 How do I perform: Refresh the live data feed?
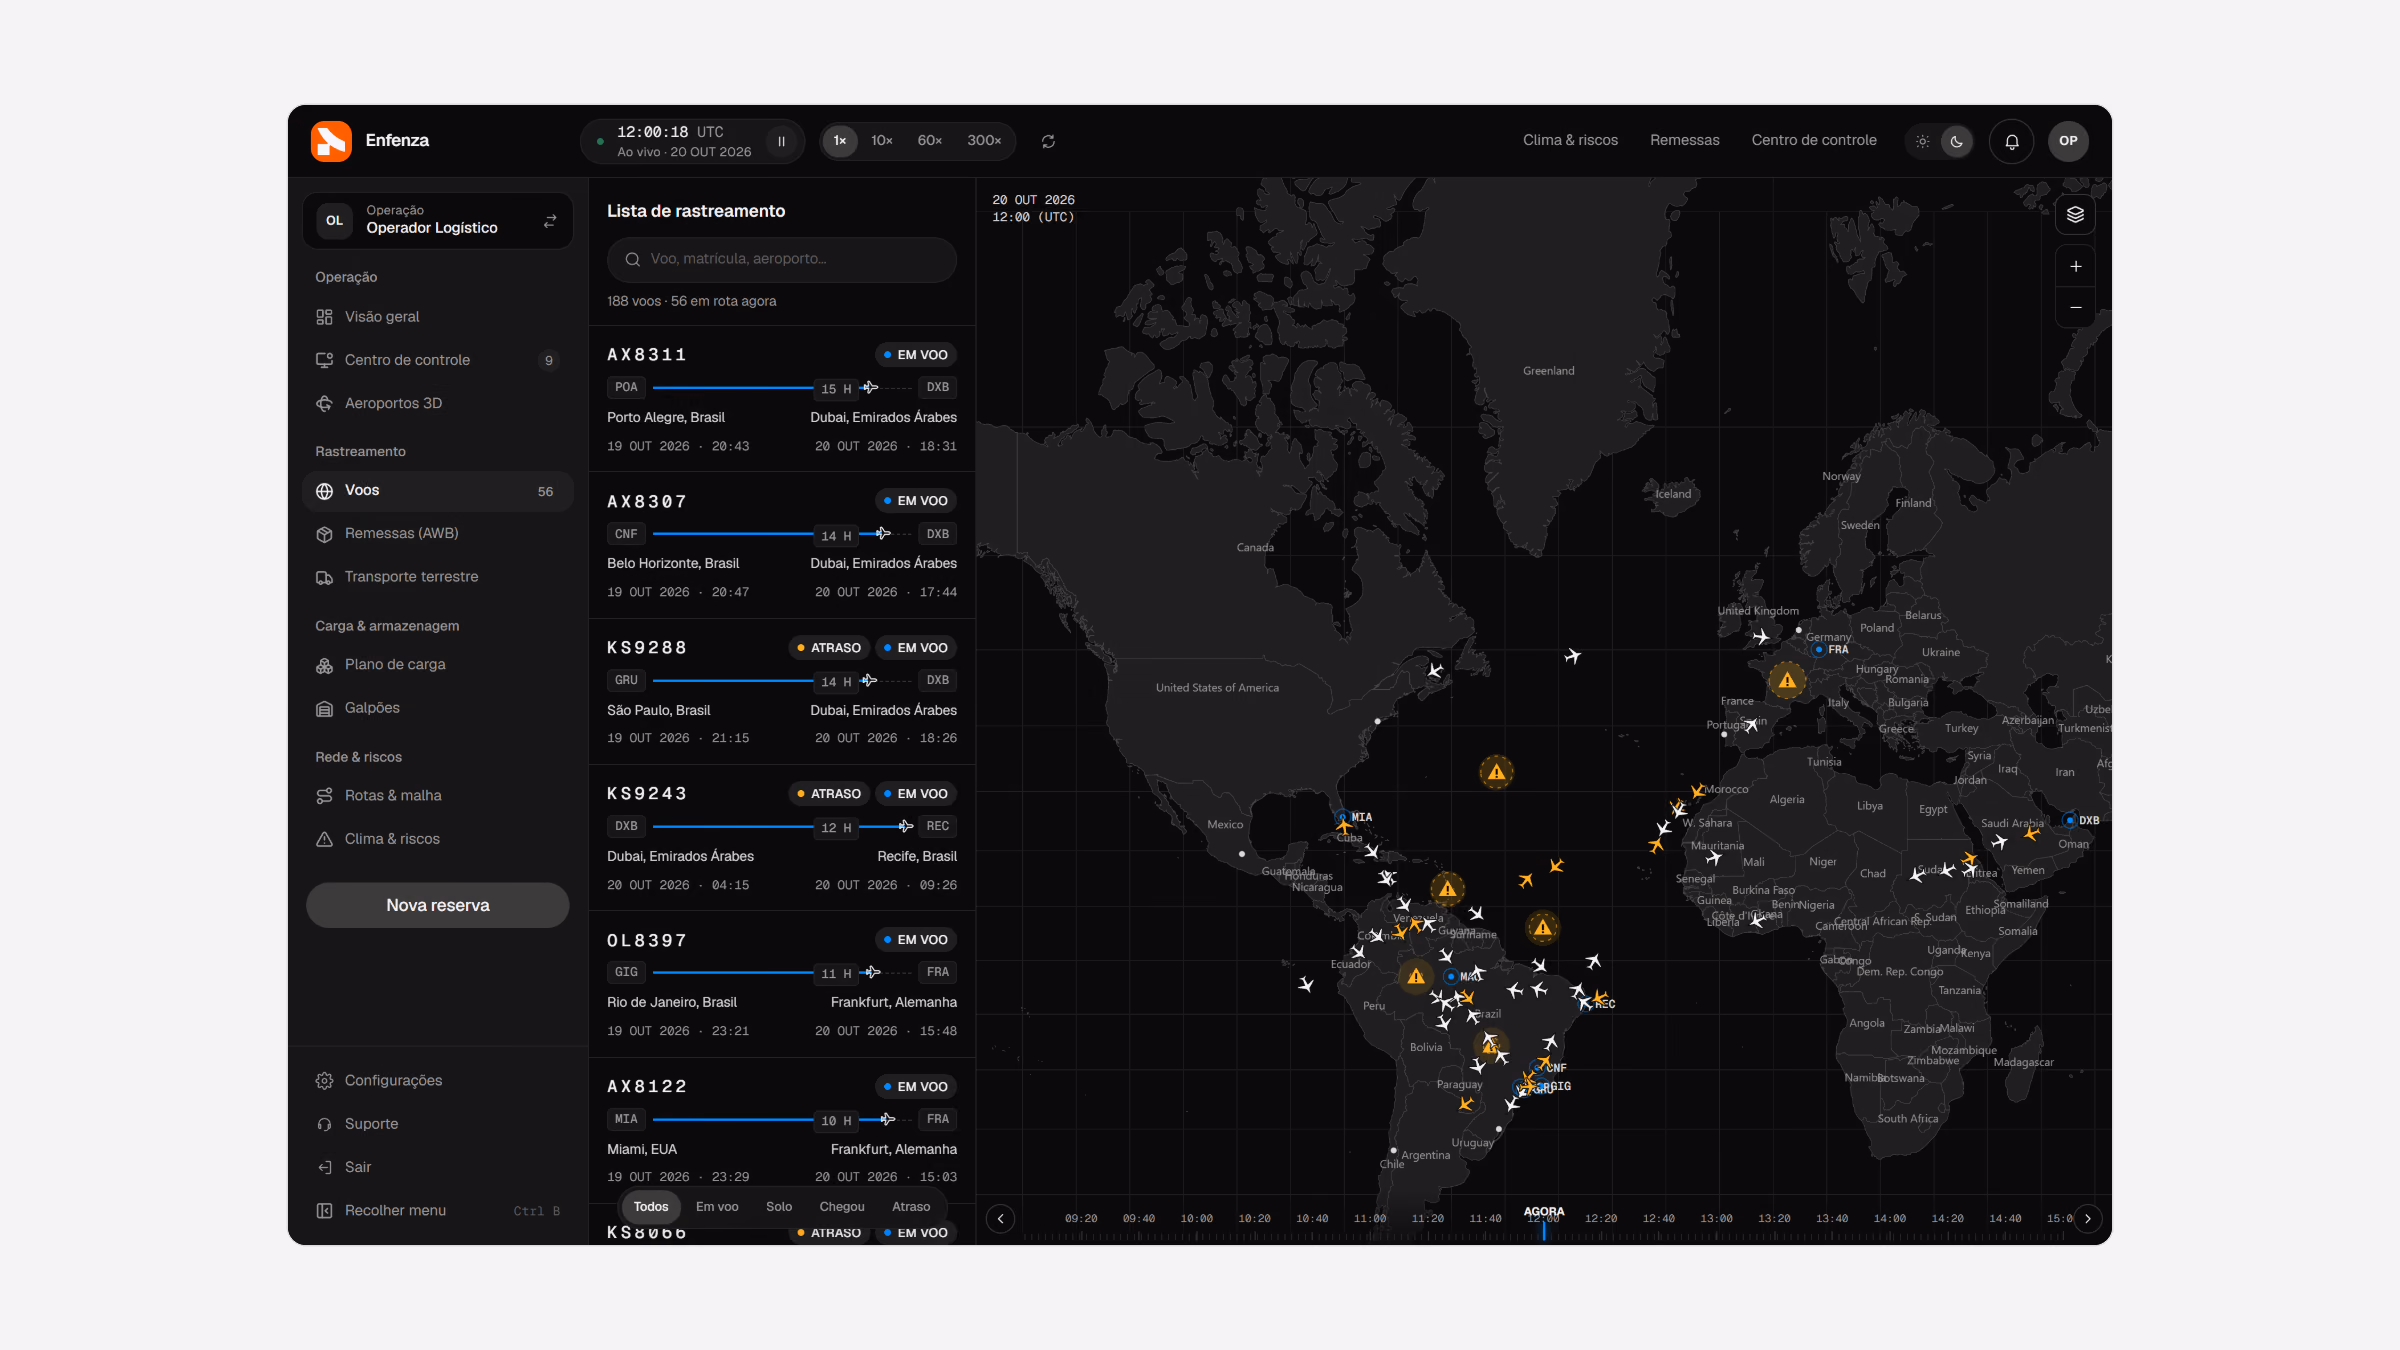click(x=1048, y=141)
